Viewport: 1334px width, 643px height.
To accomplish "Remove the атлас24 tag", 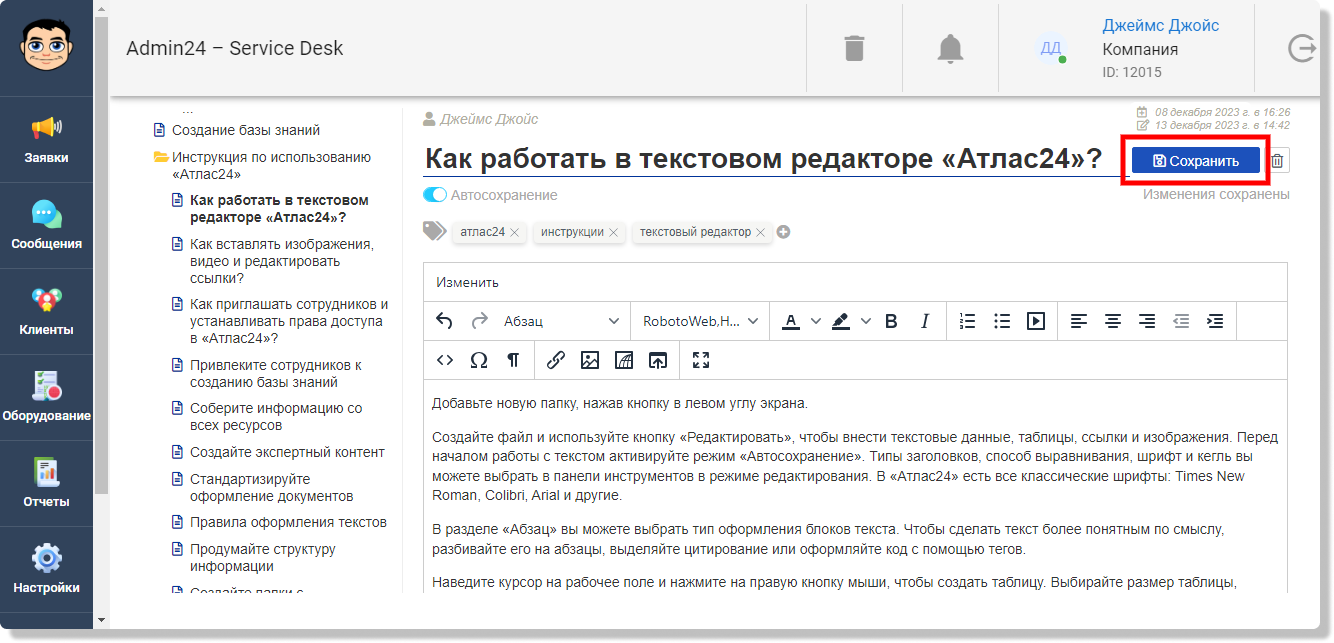I will 514,232.
